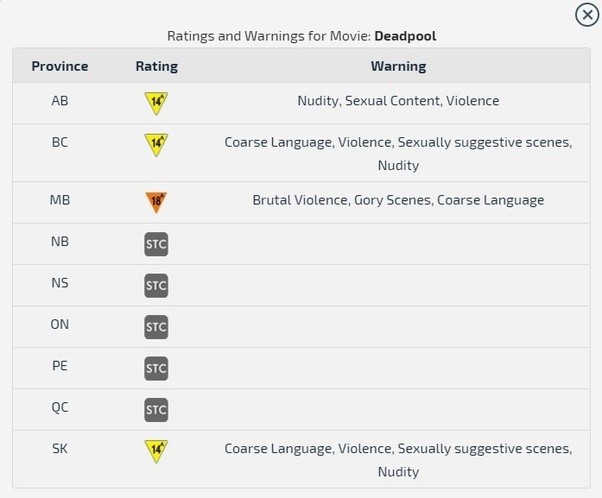Click the 14A rating icon for AB

[156, 103]
